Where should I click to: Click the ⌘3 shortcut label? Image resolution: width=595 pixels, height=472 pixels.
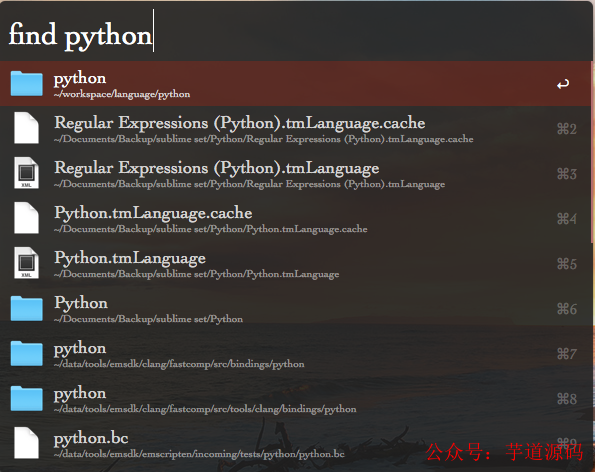[x=567, y=174]
